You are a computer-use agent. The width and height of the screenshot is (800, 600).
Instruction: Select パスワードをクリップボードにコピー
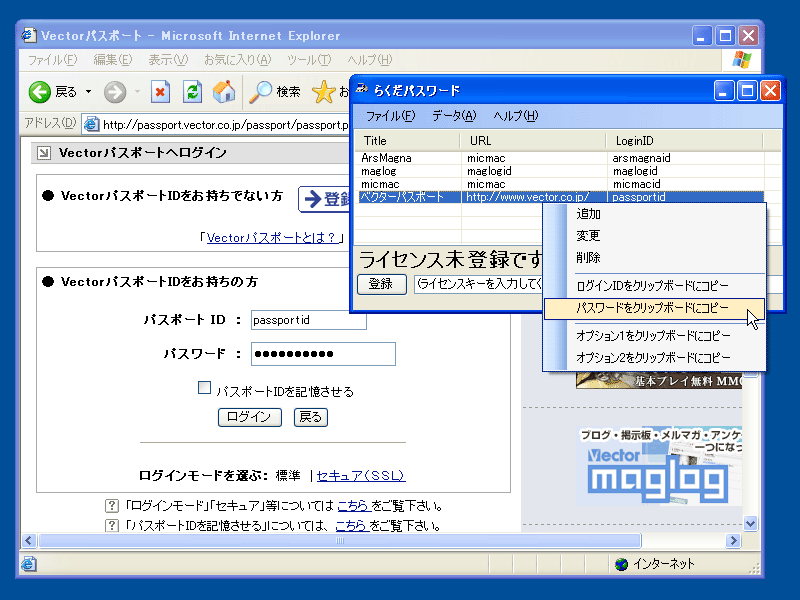pyautogui.click(x=655, y=308)
